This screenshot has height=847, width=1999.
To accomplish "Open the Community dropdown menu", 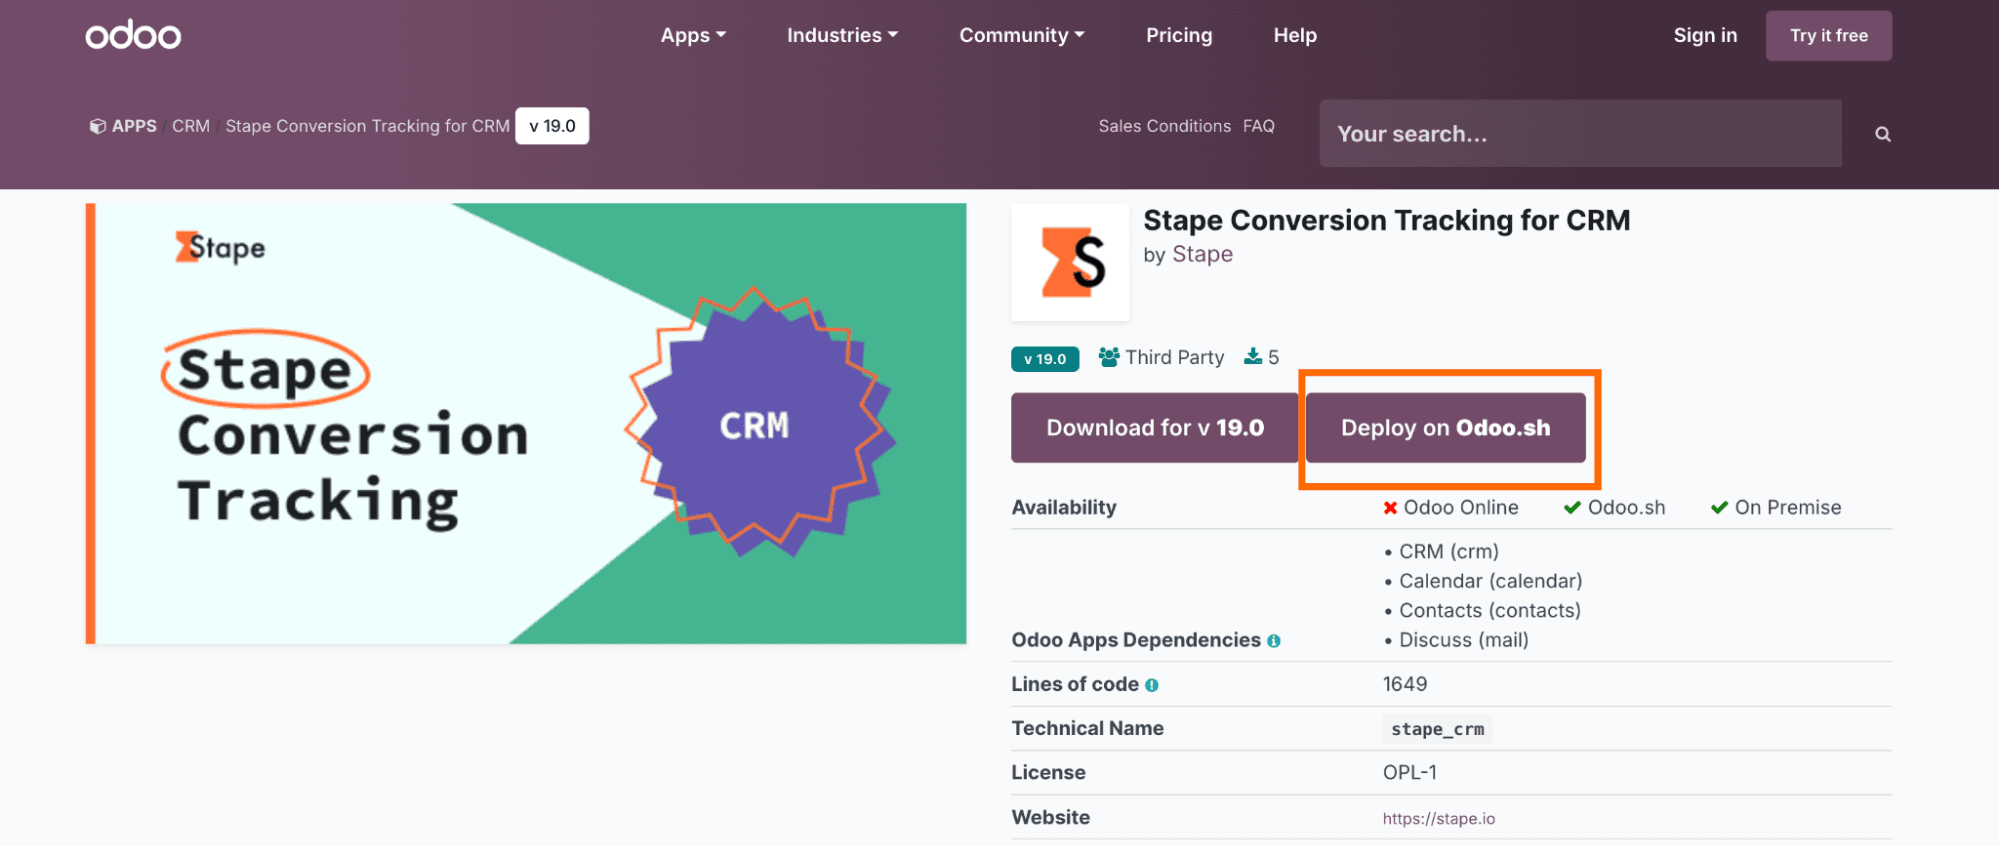I will pos(1021,35).
